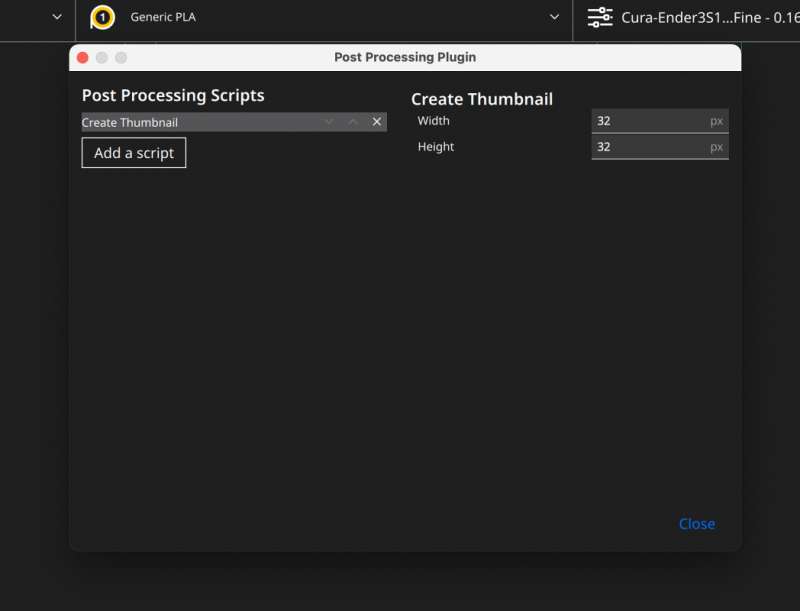Move Create Thumbnail script up
The height and width of the screenshot is (611, 800).
coord(353,122)
